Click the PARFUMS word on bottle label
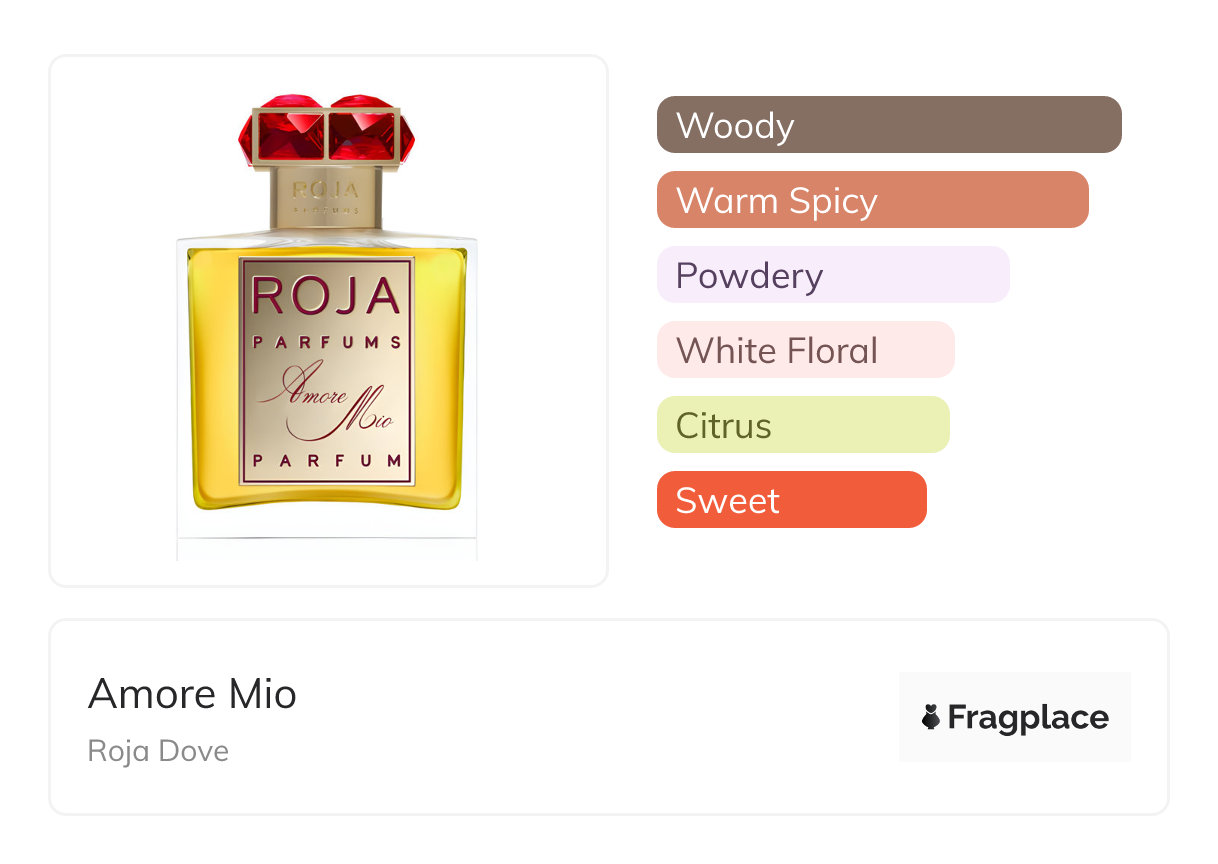 pyautogui.click(x=326, y=342)
